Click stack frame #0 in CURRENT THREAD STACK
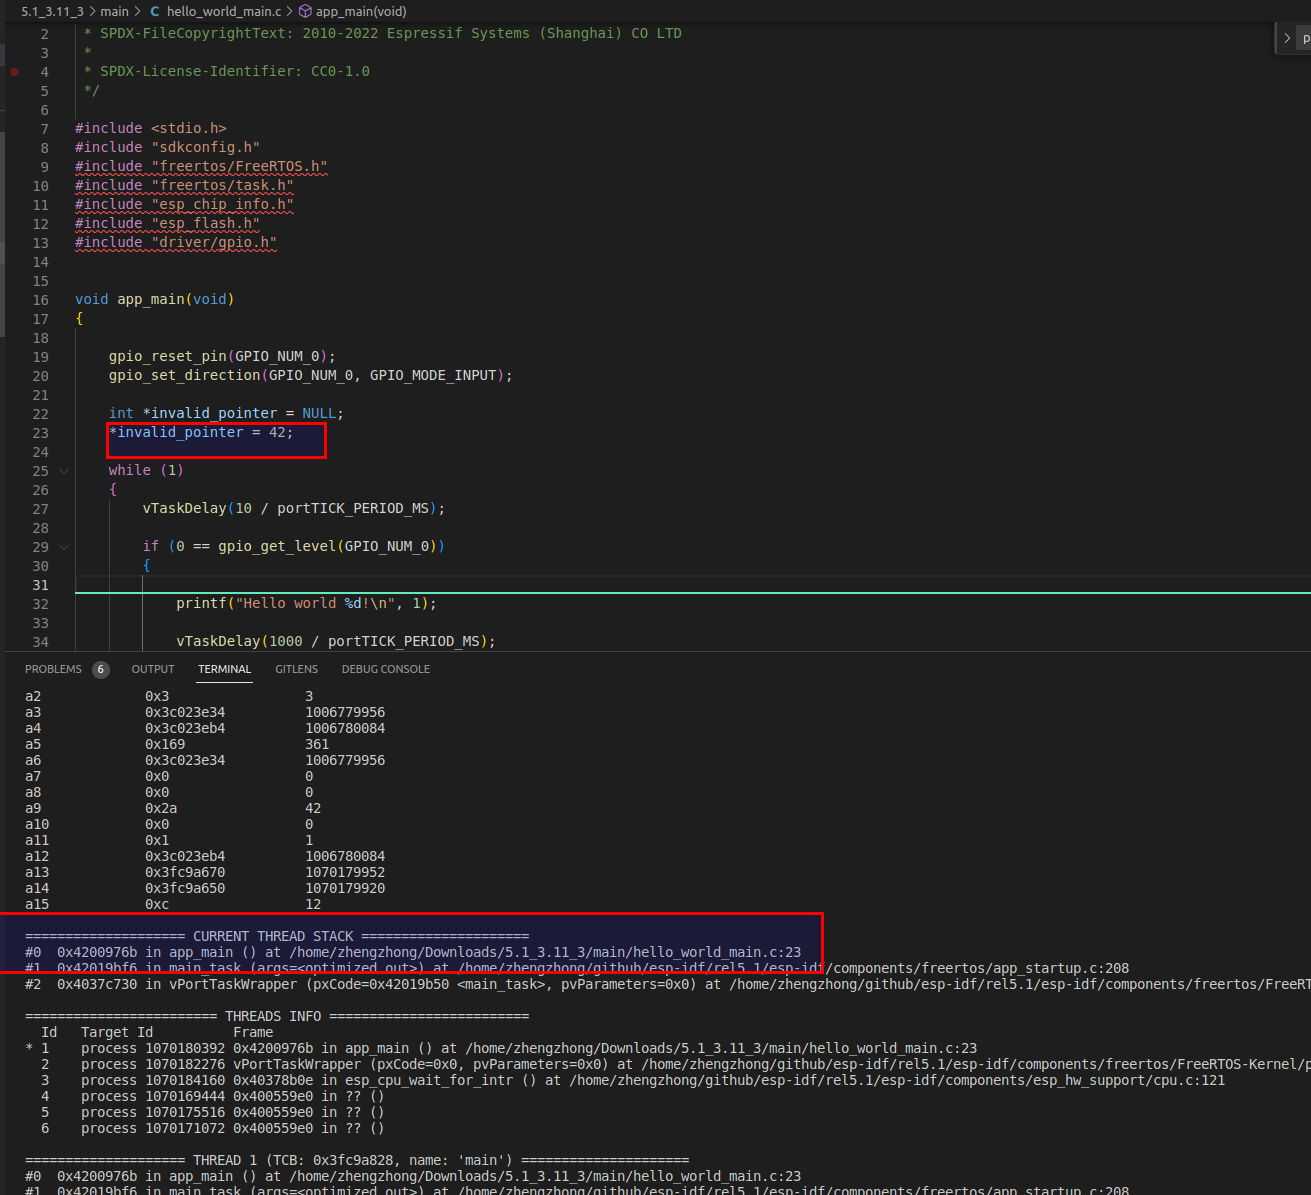The width and height of the screenshot is (1311, 1195). (x=413, y=952)
